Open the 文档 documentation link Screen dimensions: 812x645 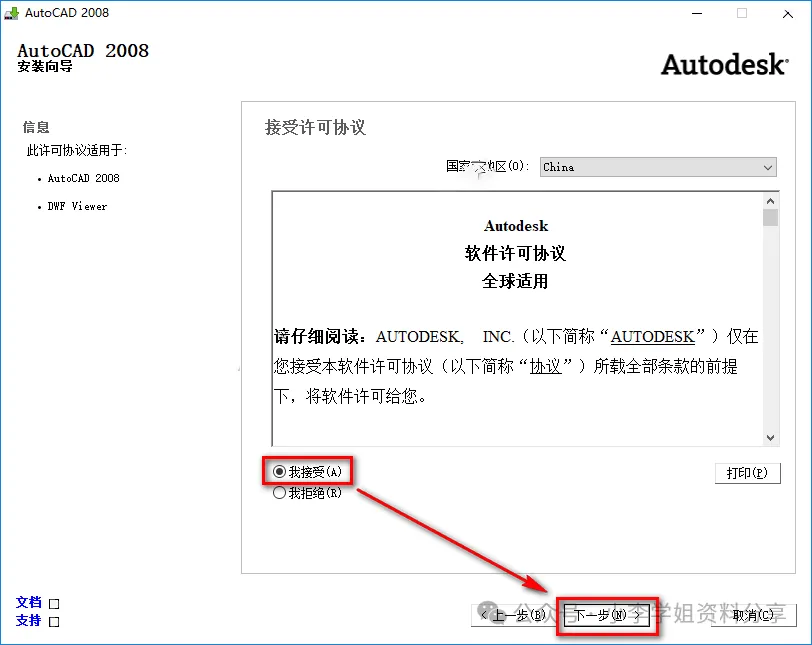pyautogui.click(x=28, y=602)
